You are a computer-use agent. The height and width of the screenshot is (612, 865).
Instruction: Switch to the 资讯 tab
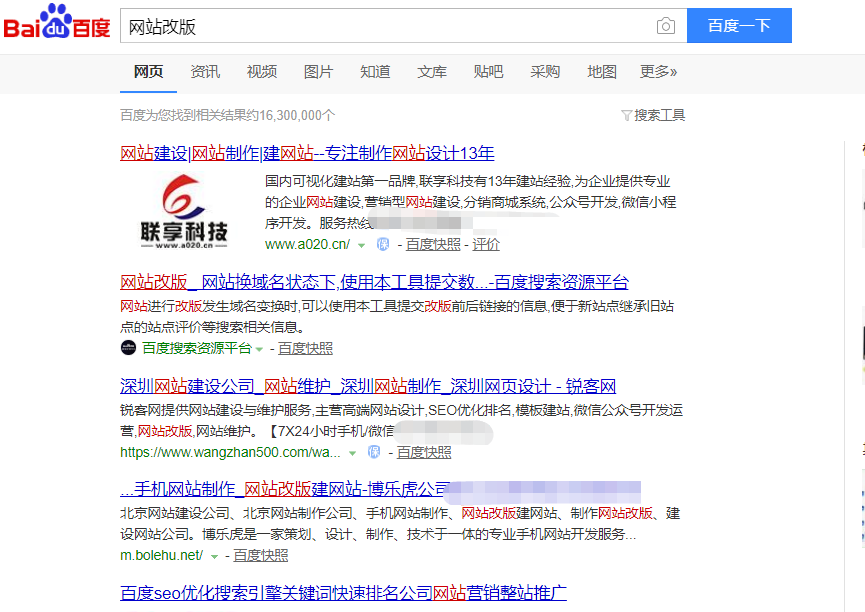pos(205,72)
